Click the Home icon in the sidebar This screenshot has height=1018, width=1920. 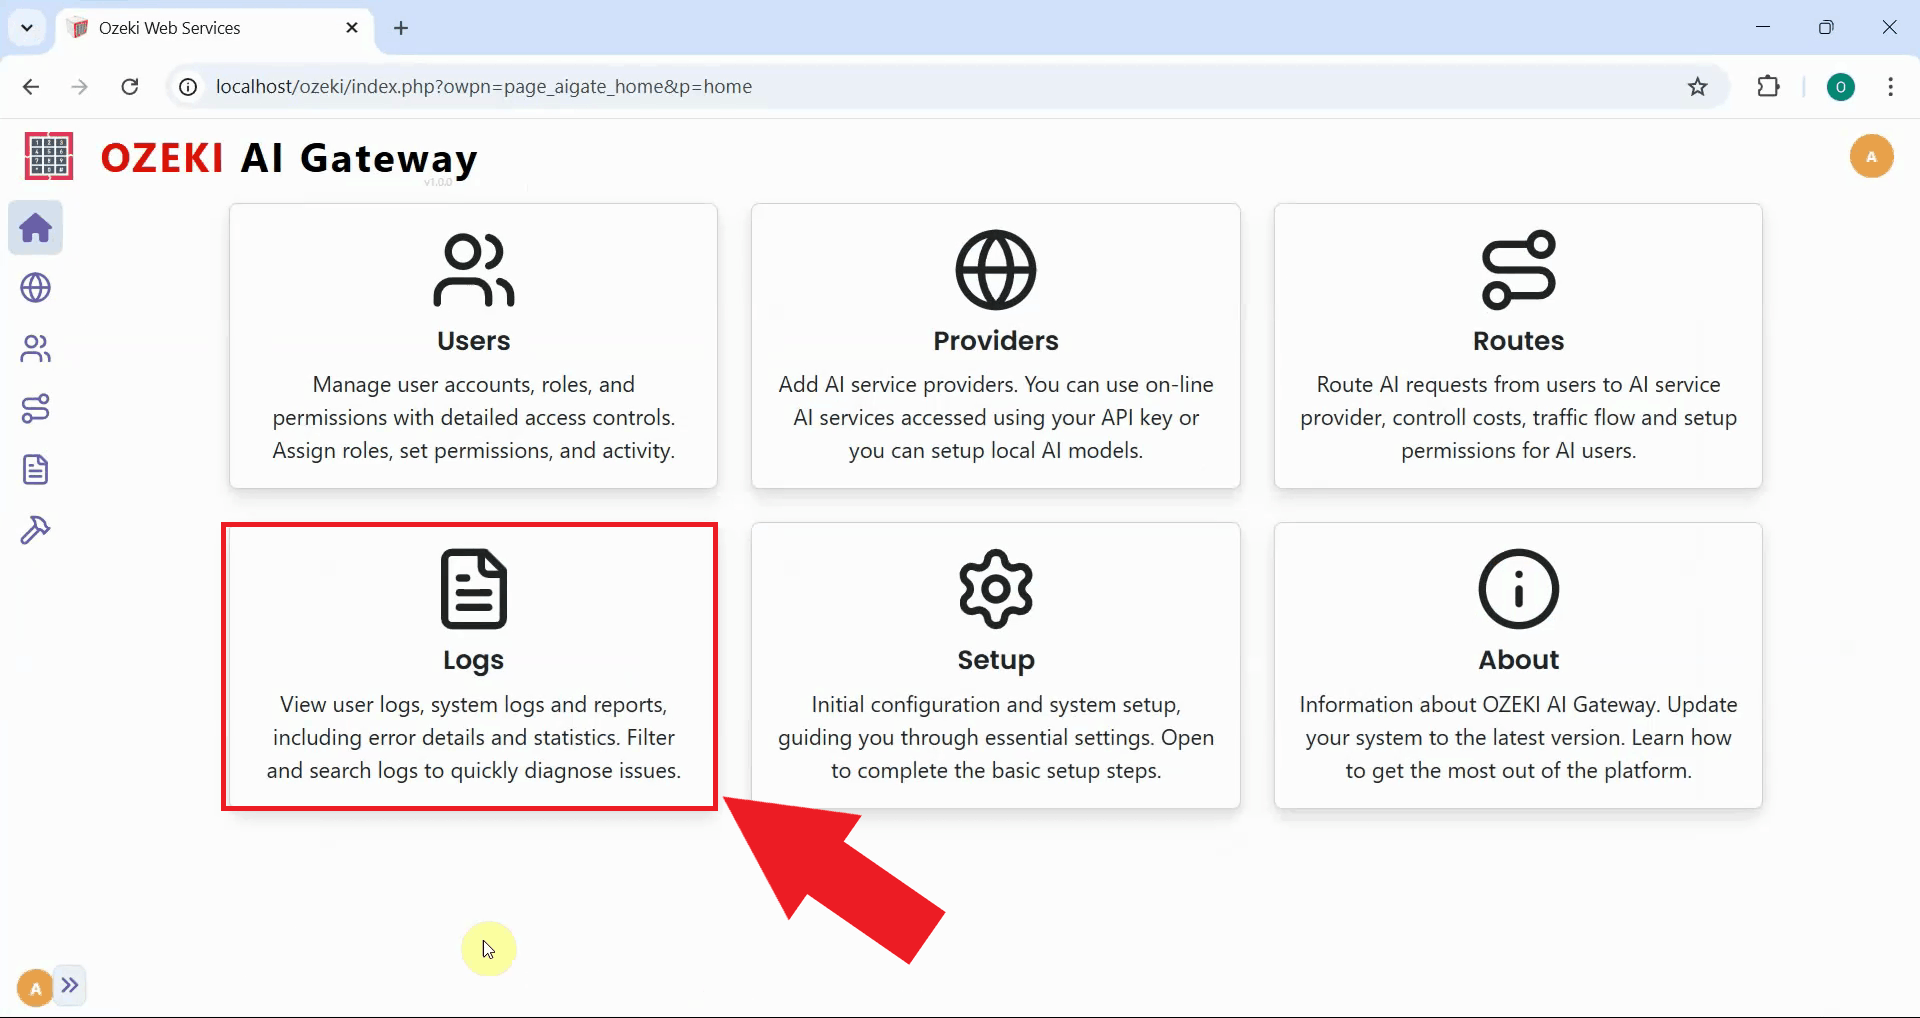coord(36,228)
